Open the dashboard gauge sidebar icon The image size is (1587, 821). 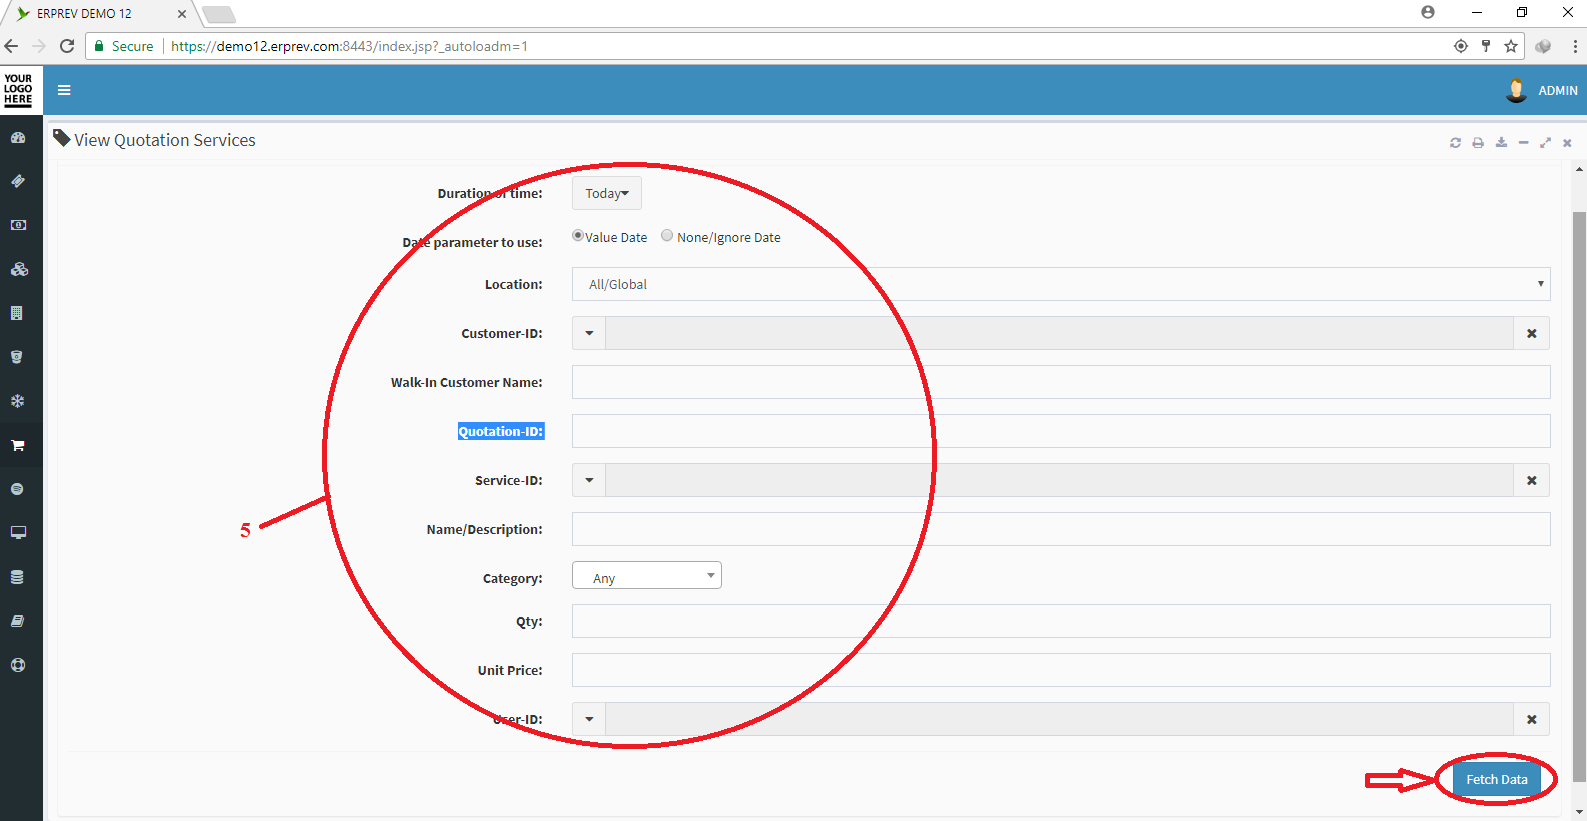(18, 138)
